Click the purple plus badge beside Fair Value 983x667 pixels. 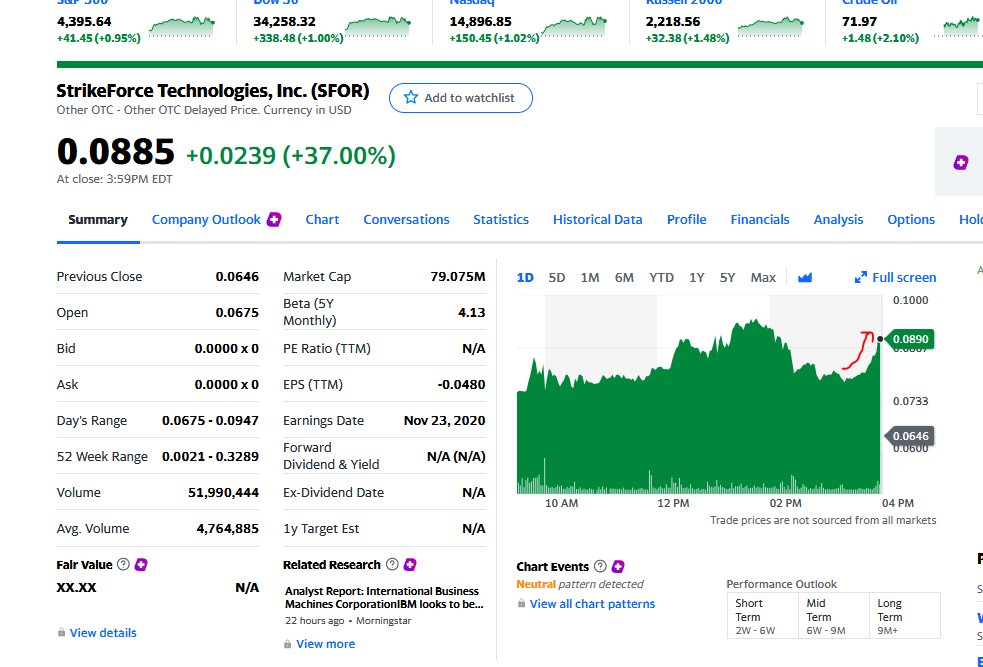[x=141, y=564]
